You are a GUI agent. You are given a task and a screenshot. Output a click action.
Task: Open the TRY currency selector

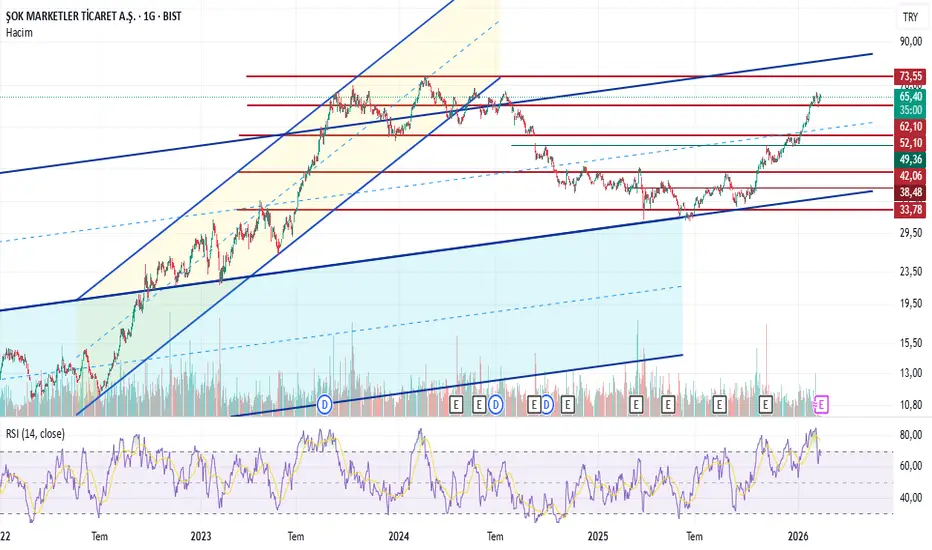coord(911,17)
